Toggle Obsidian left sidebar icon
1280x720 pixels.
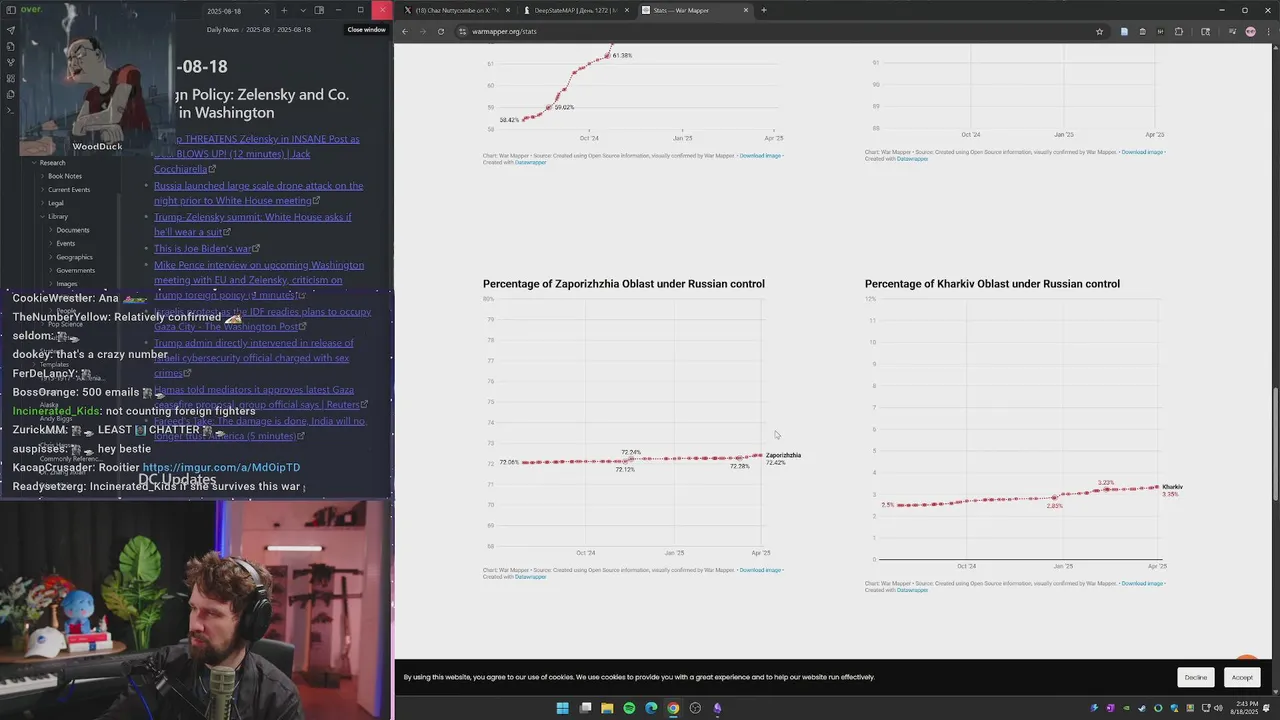10,10
